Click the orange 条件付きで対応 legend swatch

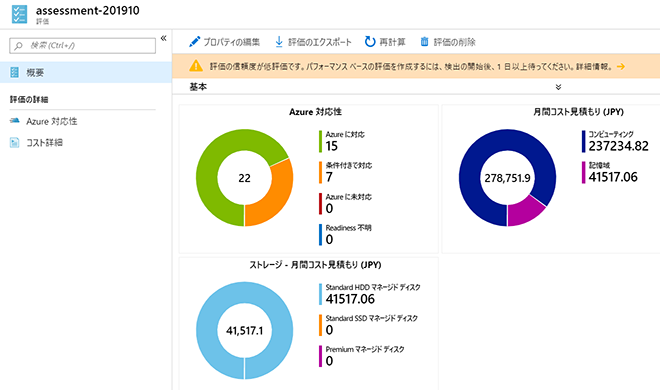tap(320, 172)
